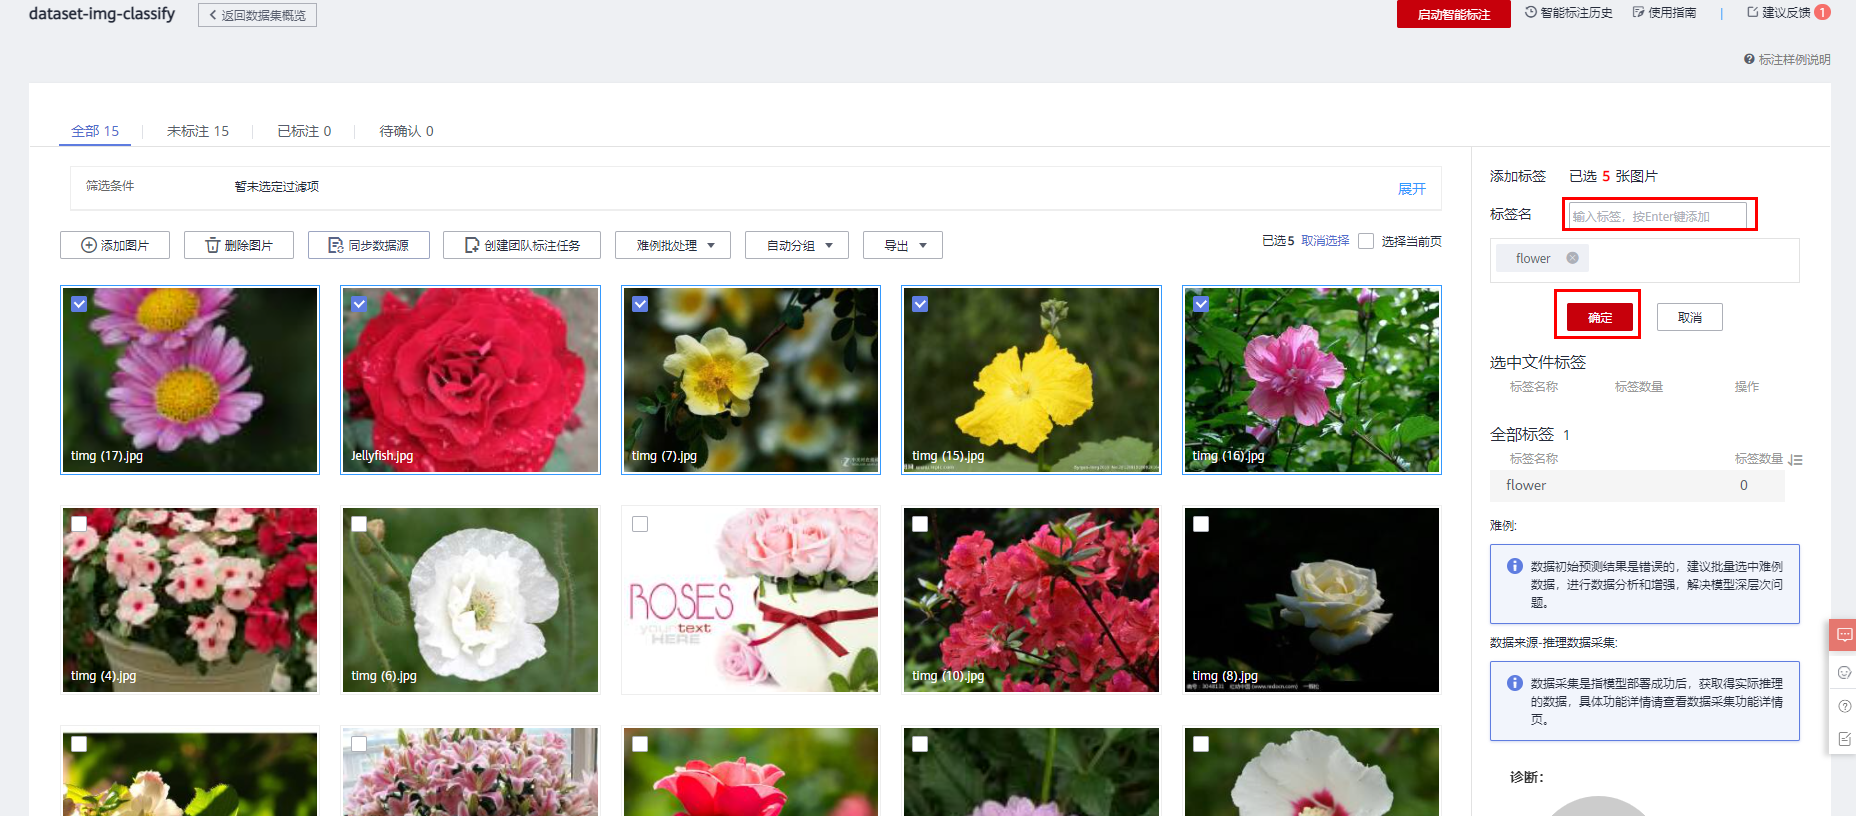The height and width of the screenshot is (816, 1856).
Task: Confirm the label with the red 确定 button
Action: tap(1600, 317)
